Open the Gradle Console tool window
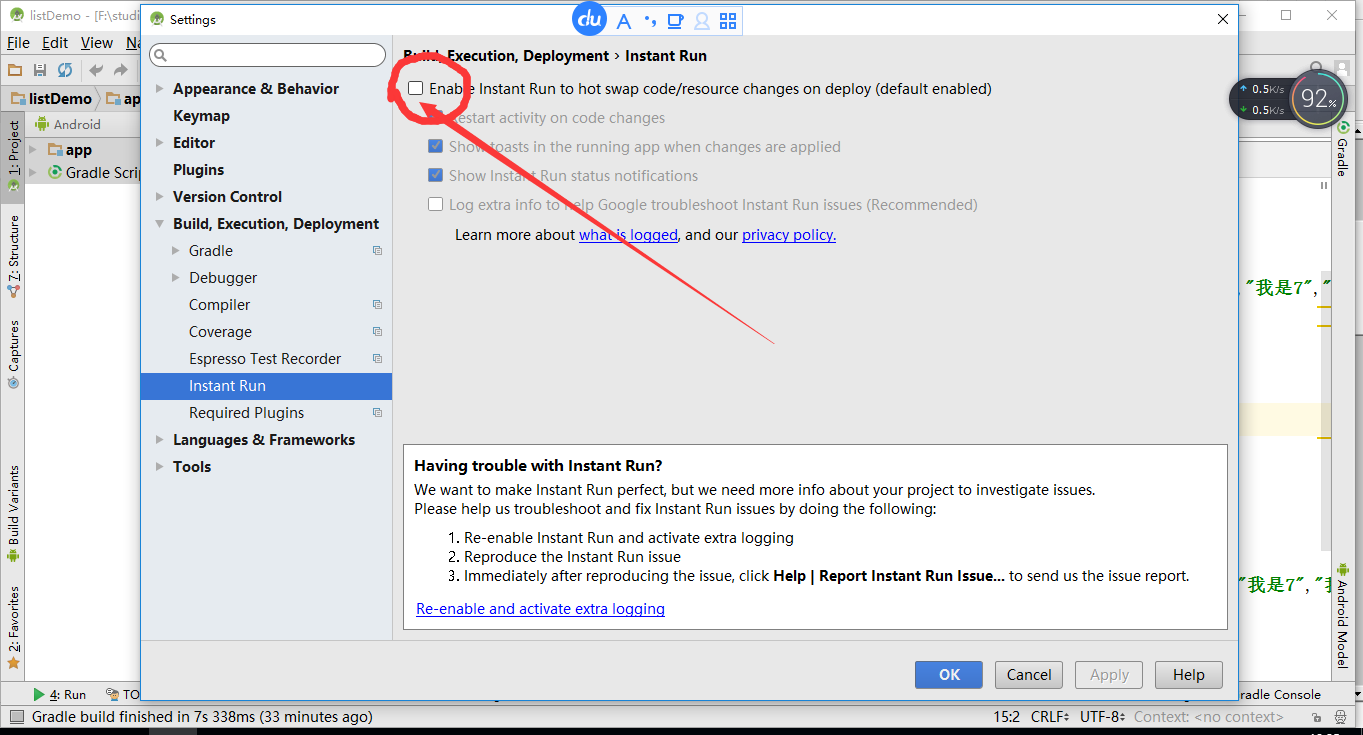The image size is (1363, 735). [1280, 694]
